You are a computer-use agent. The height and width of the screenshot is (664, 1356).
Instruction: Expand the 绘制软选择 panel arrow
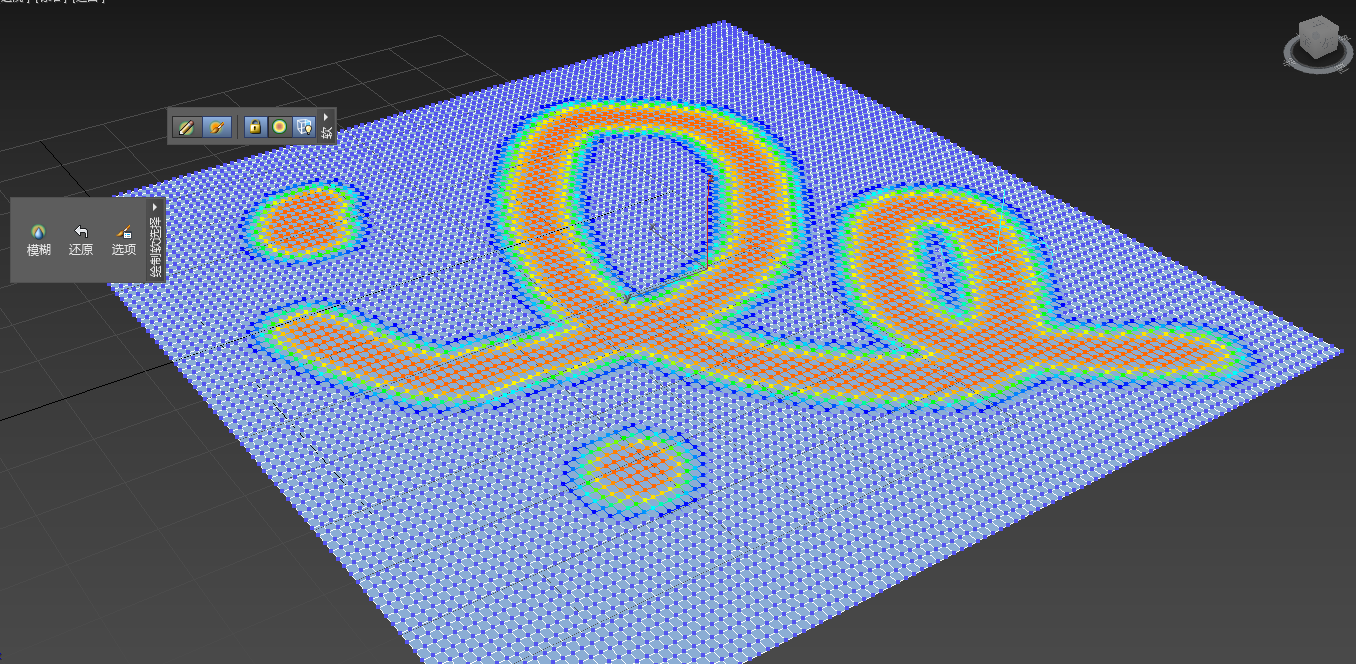(x=155, y=206)
